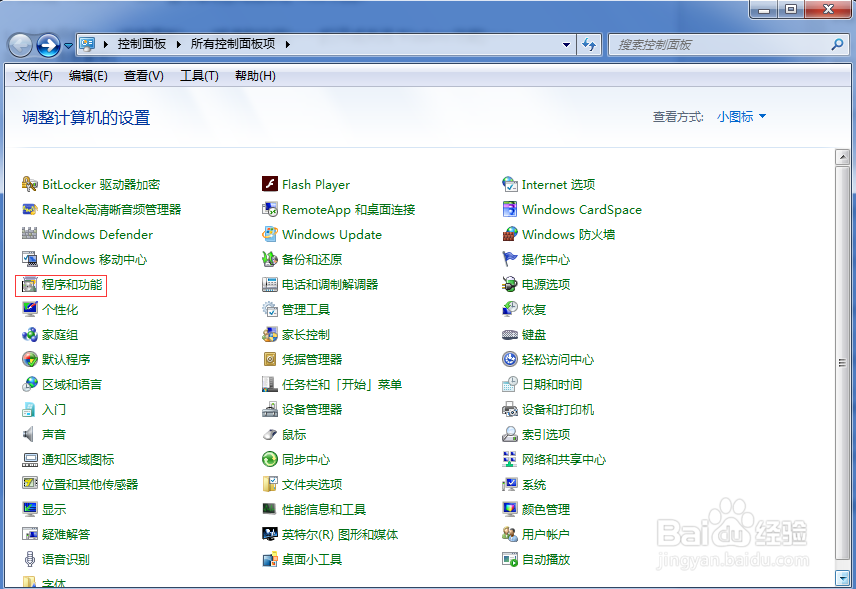Expand arrow after 控制面板 in address bar

click(x=179, y=44)
